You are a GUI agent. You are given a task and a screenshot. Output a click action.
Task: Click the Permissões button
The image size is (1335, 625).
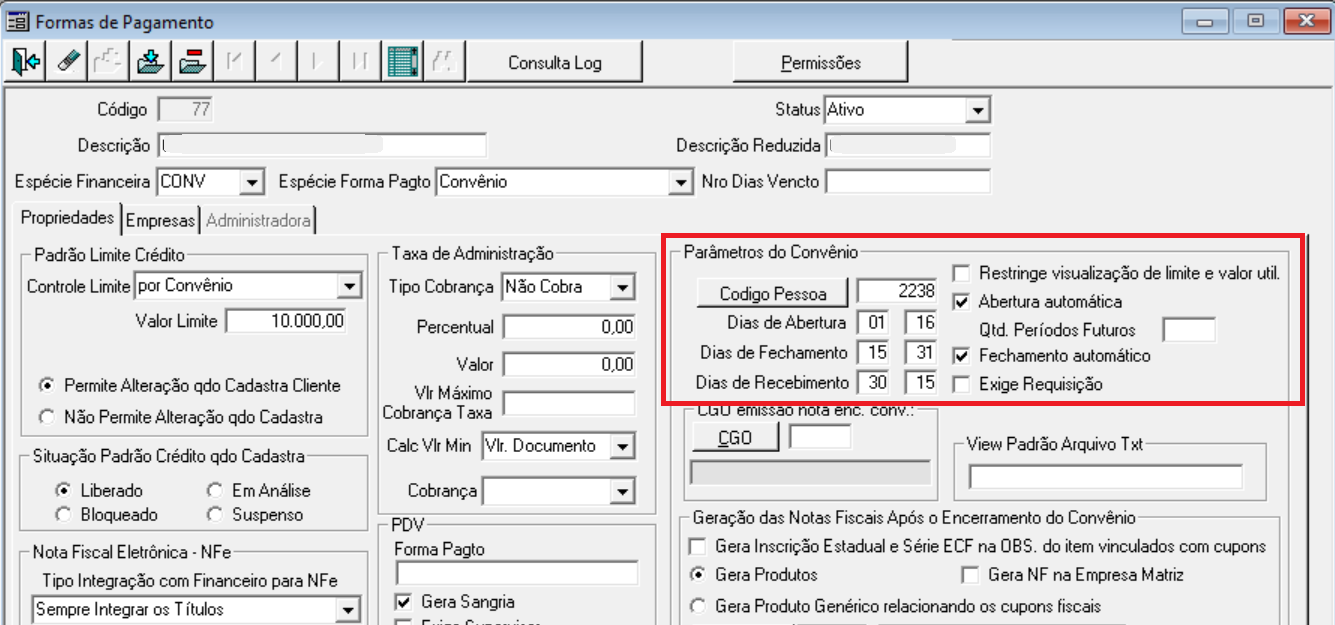coord(821,63)
